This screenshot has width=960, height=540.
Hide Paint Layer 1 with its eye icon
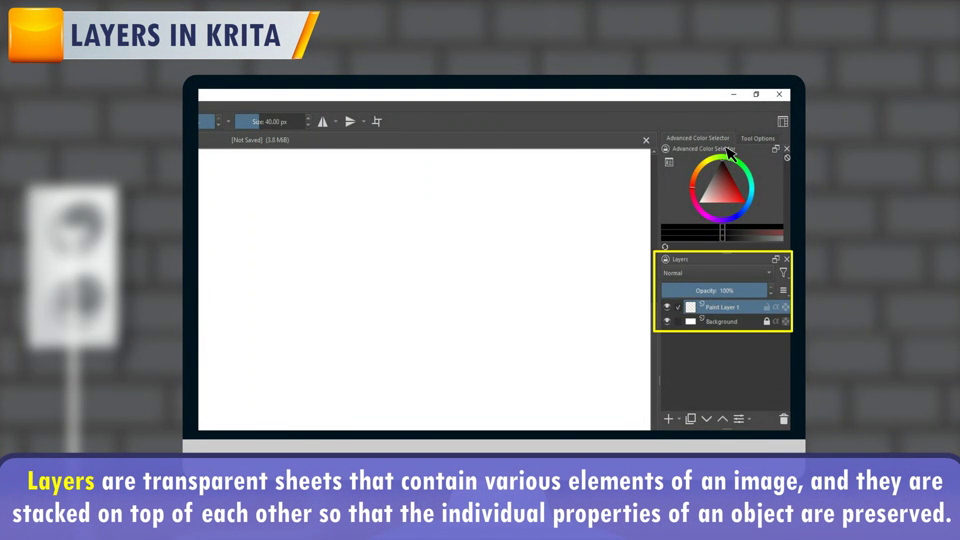[x=667, y=307]
